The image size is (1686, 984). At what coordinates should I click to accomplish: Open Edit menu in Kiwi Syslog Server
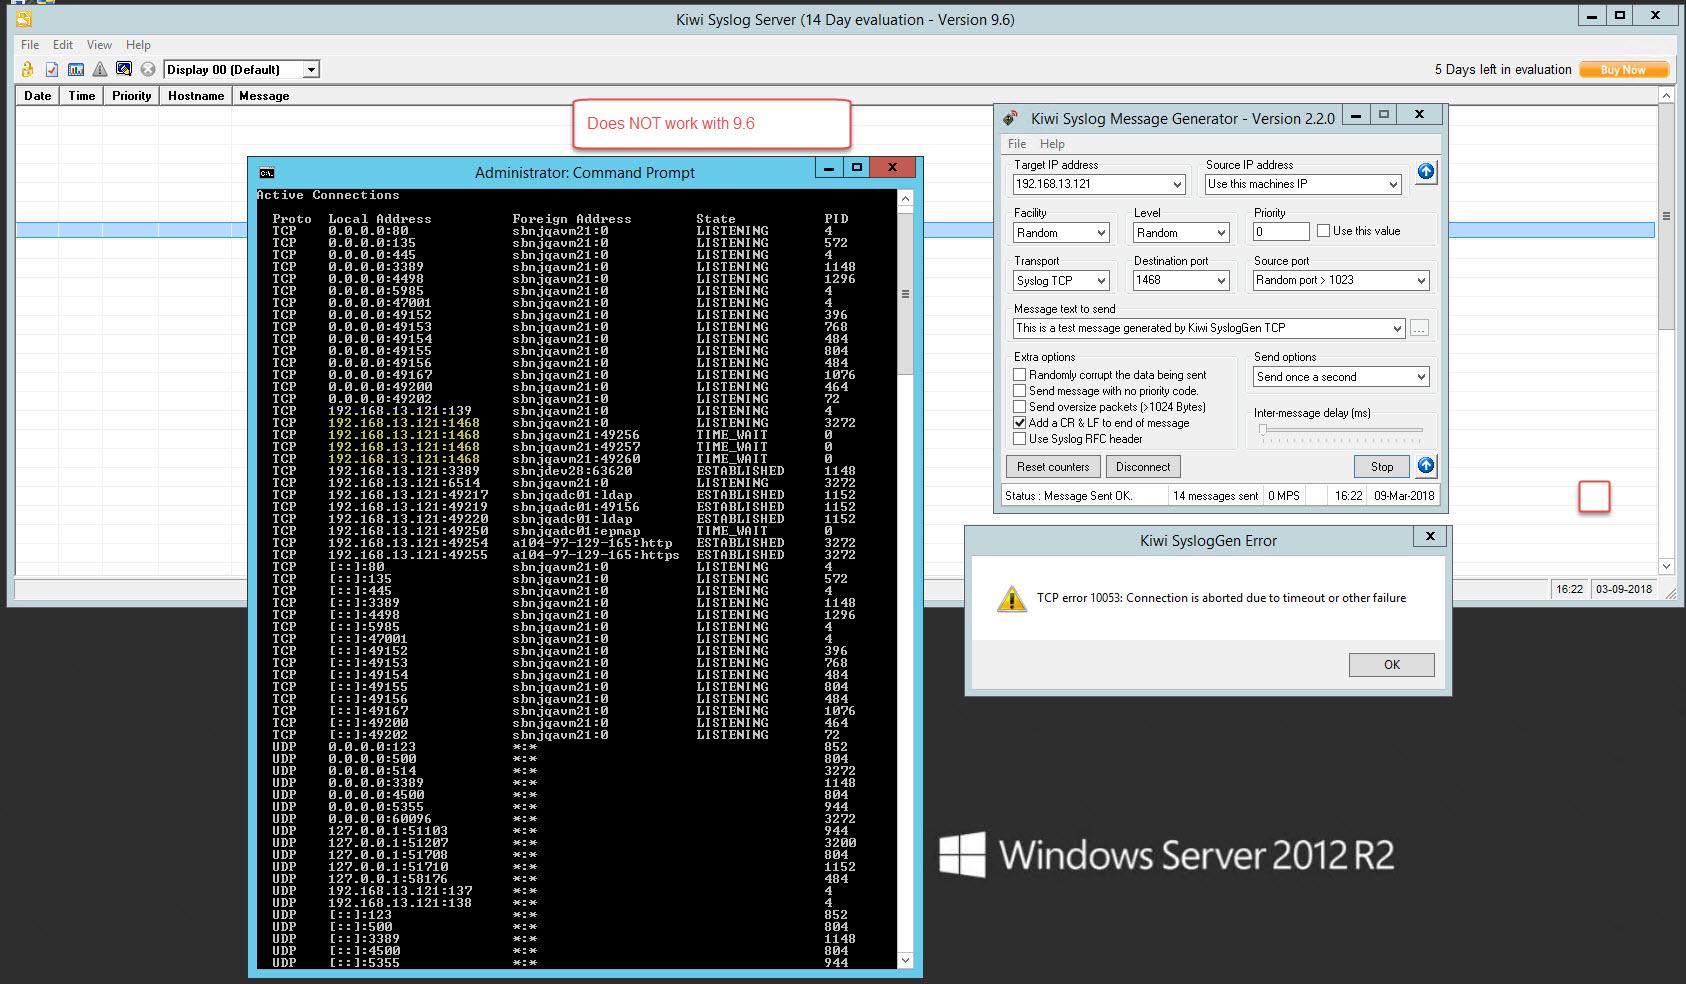pos(63,45)
